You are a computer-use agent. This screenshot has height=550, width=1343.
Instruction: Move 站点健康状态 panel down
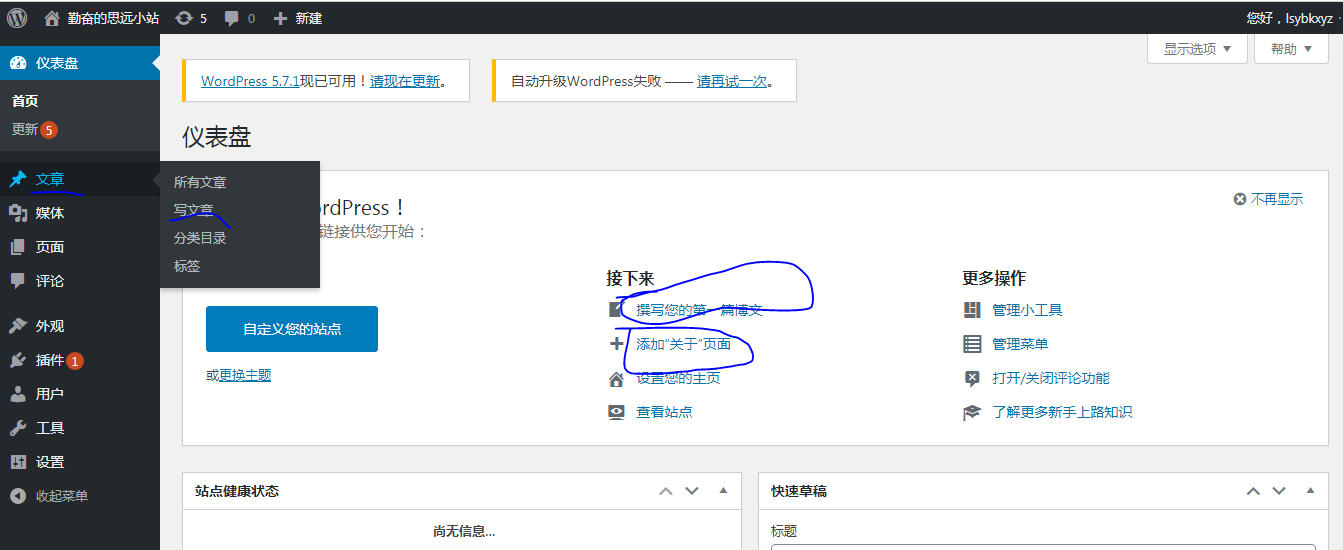click(691, 491)
